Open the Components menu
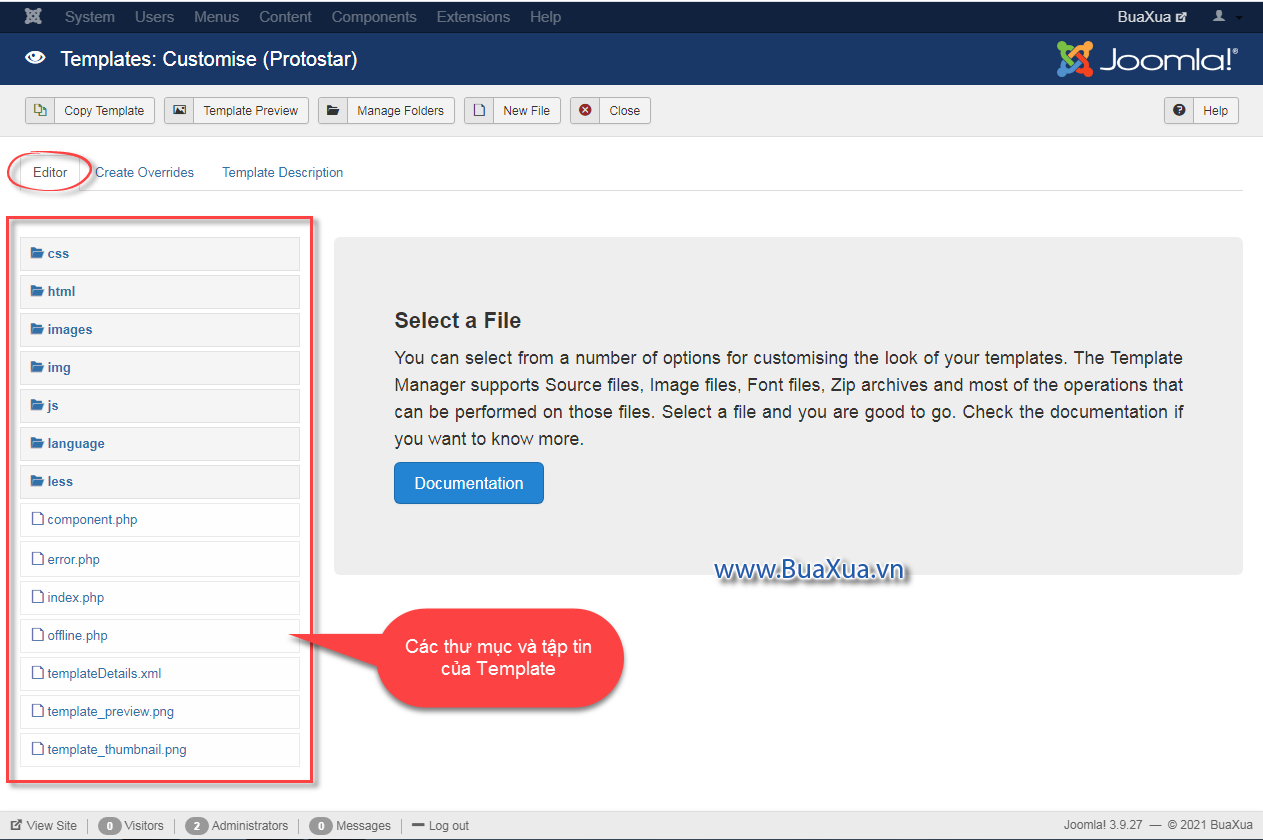The image size is (1263, 840). coord(374,17)
